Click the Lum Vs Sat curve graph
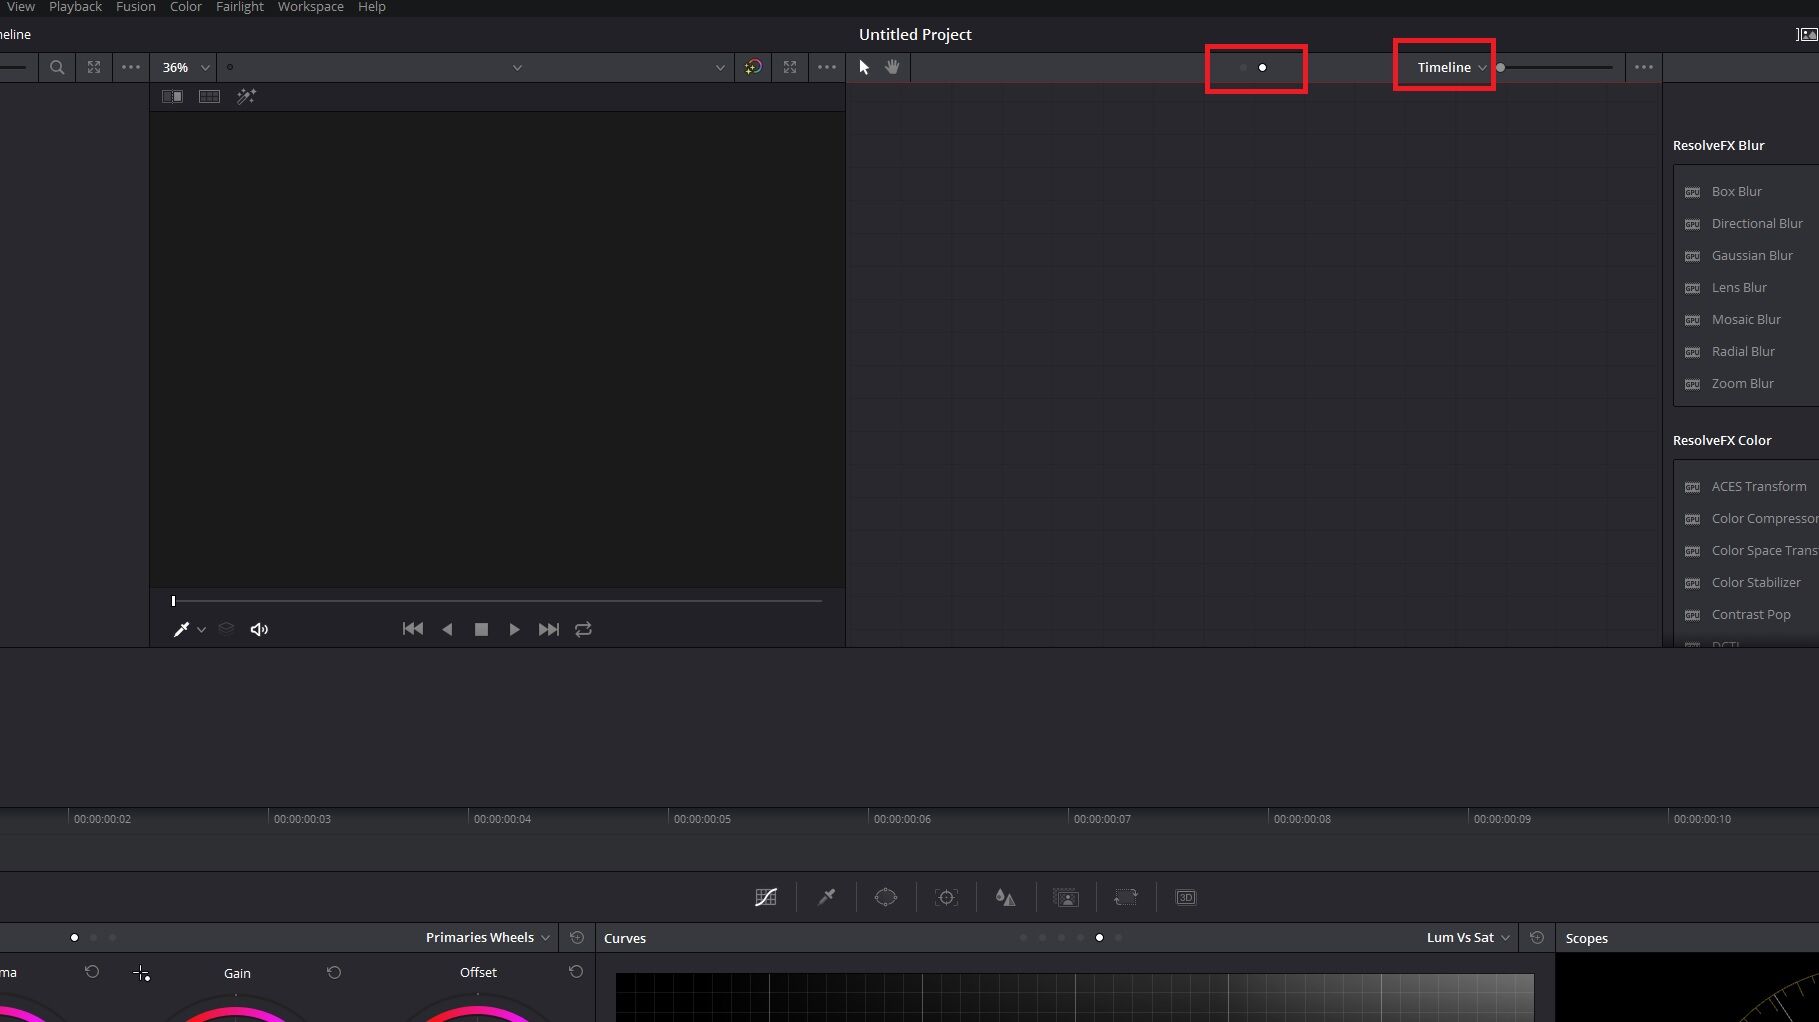Viewport: 1819px width, 1022px height. [x=1074, y=997]
